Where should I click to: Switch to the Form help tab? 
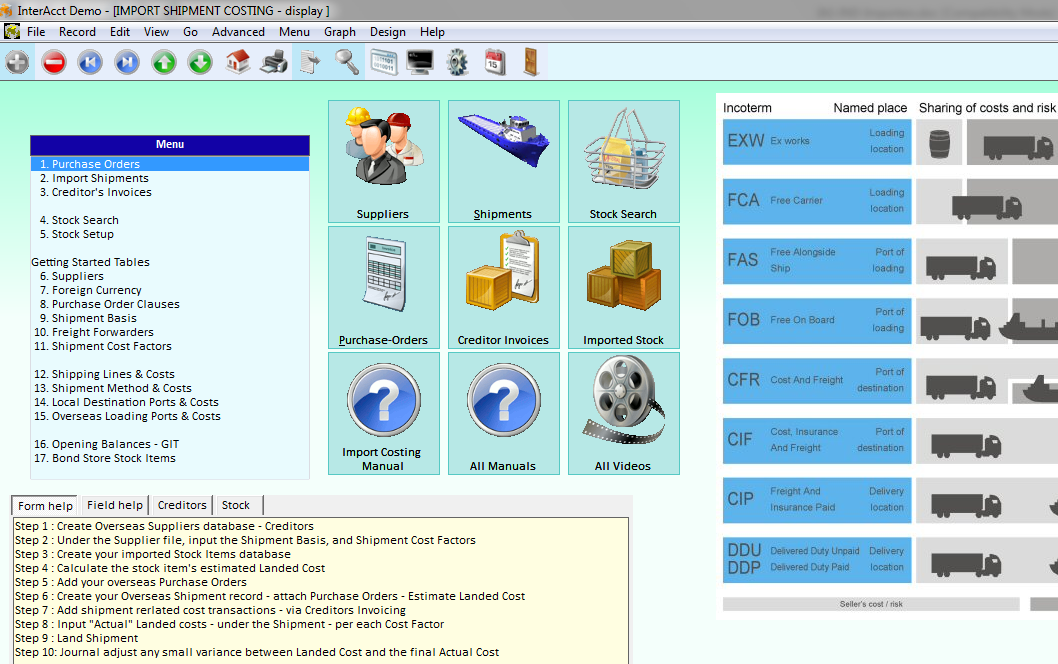pyautogui.click(x=45, y=505)
